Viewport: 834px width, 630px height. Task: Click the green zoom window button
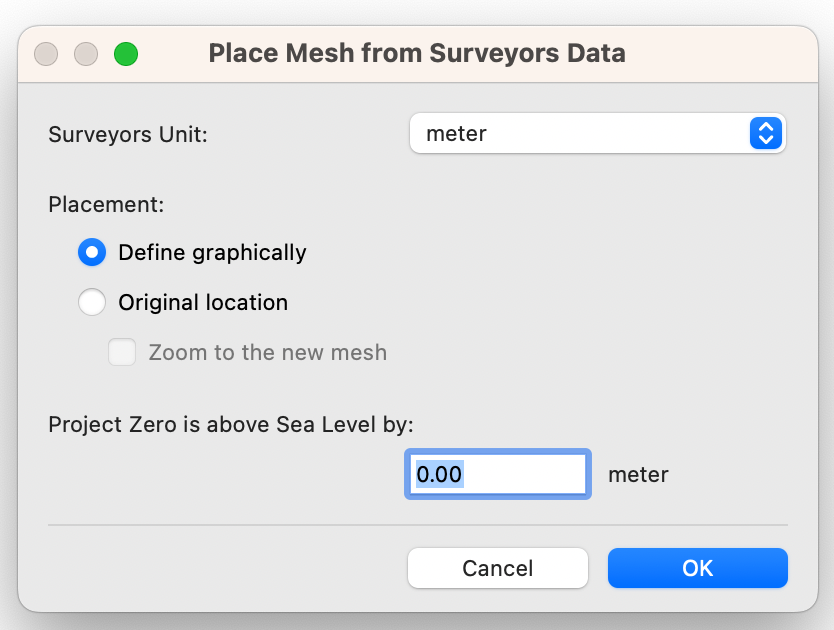coord(125,53)
